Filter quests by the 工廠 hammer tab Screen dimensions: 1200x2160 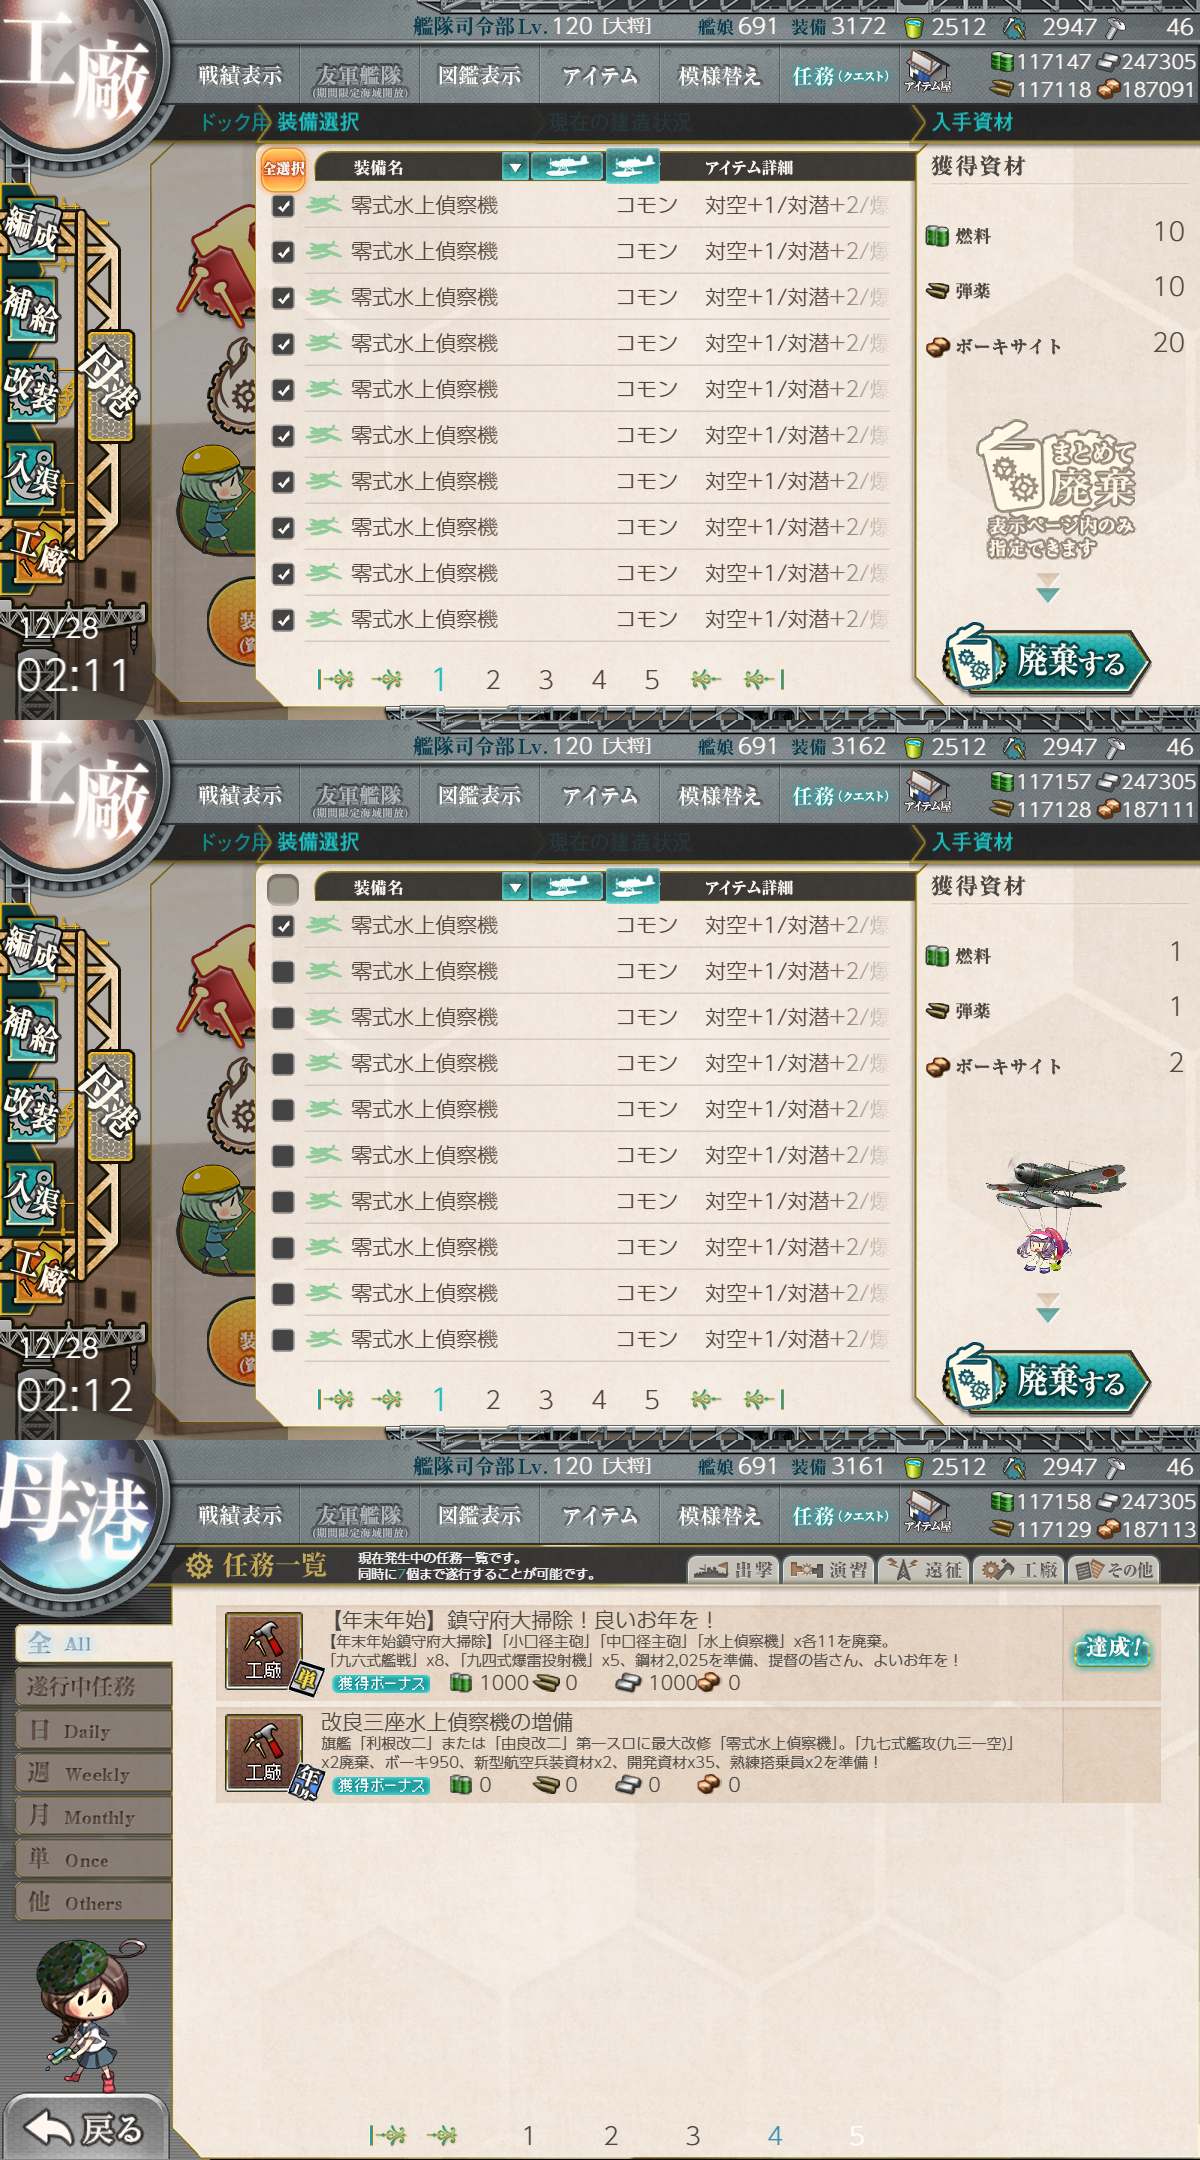(x=1018, y=1569)
